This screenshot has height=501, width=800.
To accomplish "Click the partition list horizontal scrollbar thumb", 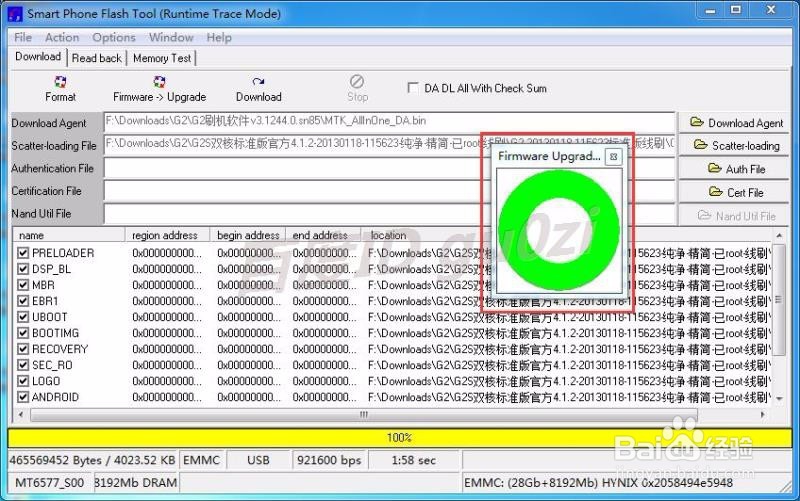I will pos(364,415).
